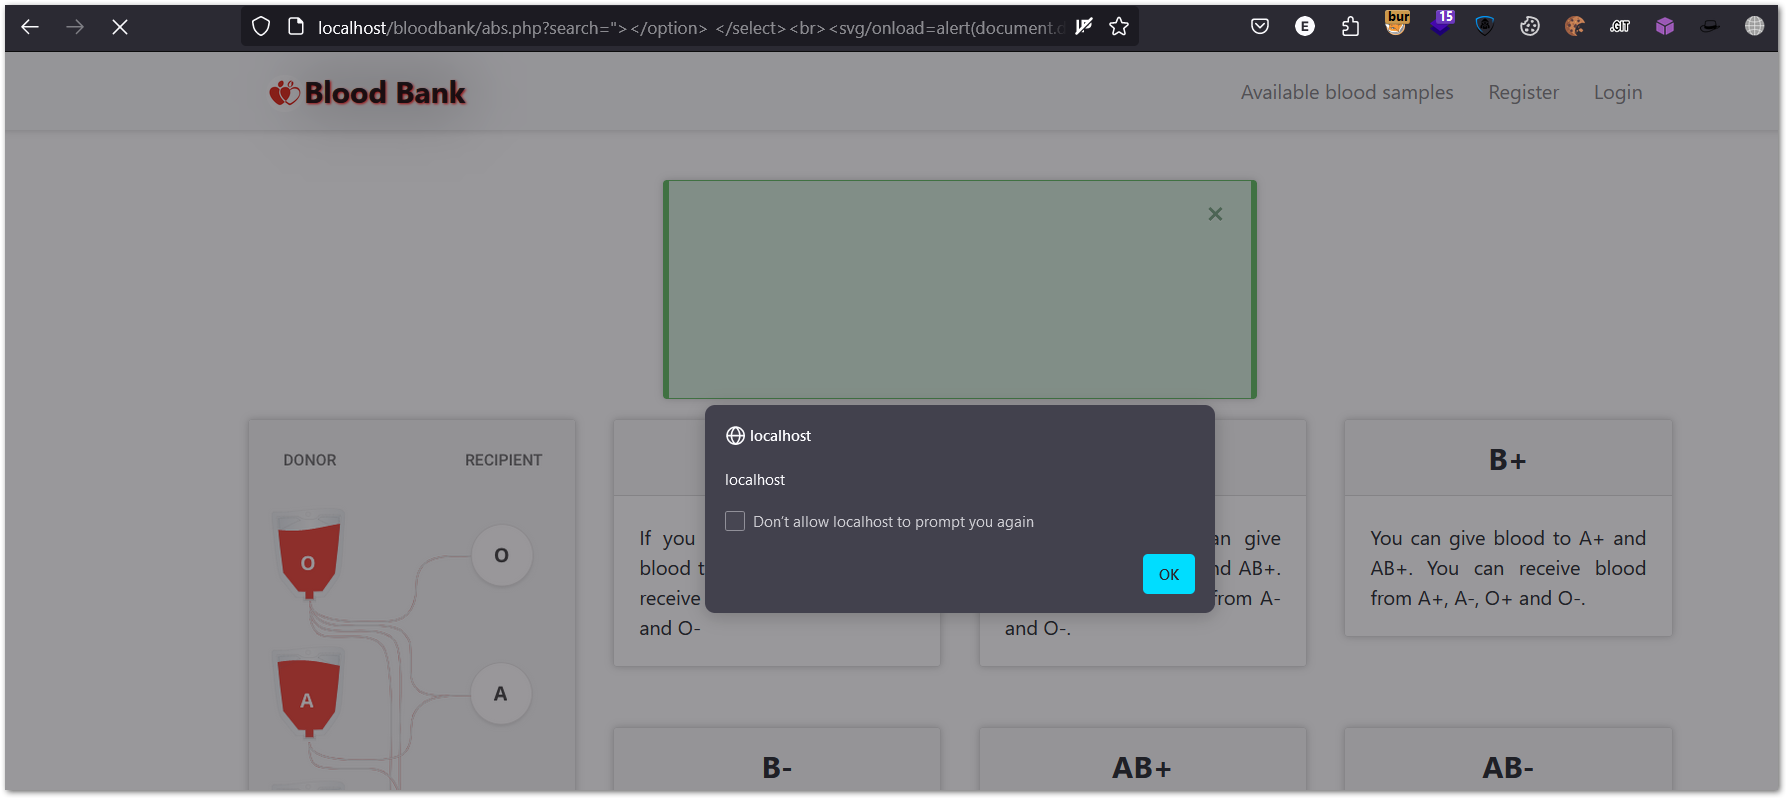
Task: Click the DONOR column label
Action: (x=310, y=460)
